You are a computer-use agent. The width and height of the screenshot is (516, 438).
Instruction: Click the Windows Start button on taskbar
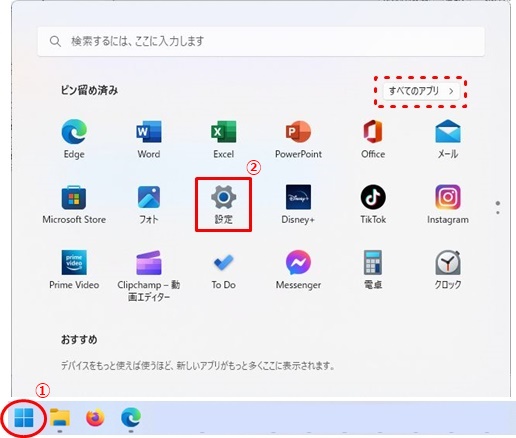[x=24, y=417]
